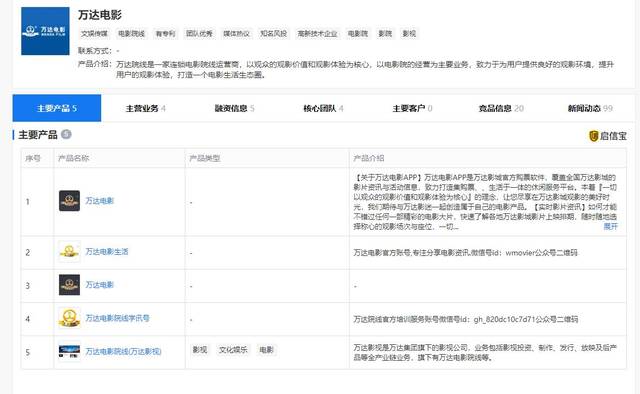Image resolution: width=640 pixels, height=394 pixels.
Task: Click the 知名风投 tag
Action: coord(273,33)
